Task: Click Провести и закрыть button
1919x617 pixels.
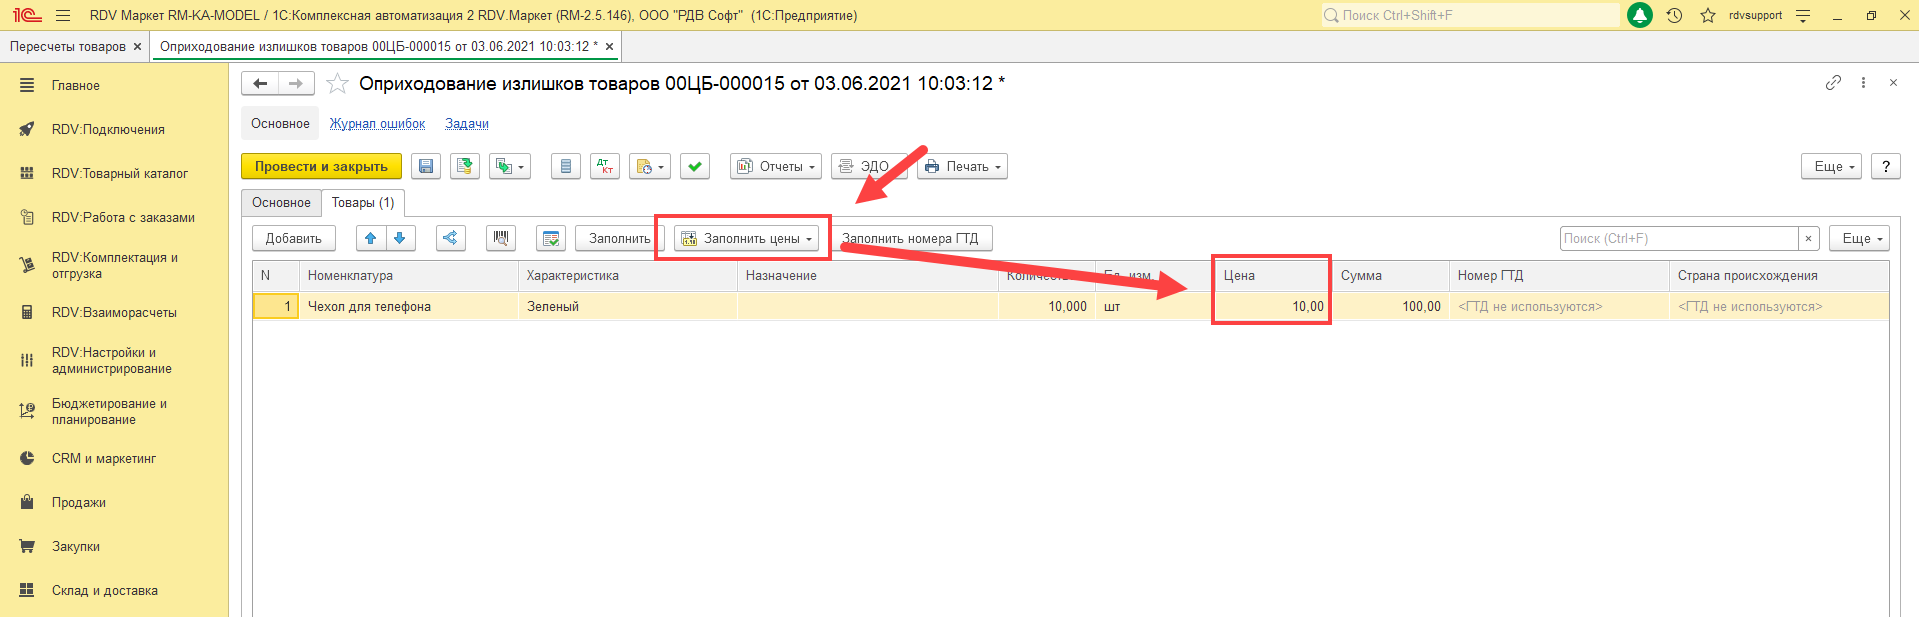Action: pos(321,166)
